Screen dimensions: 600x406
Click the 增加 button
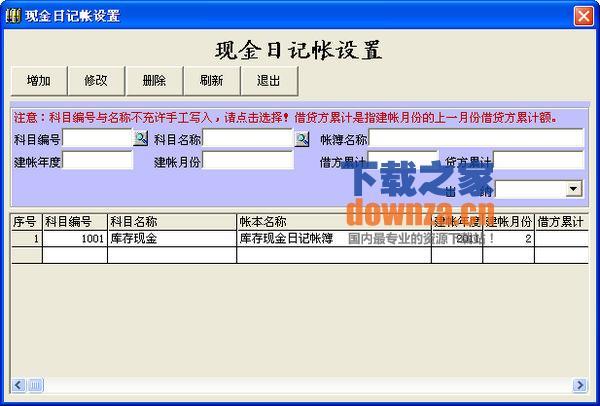point(39,81)
